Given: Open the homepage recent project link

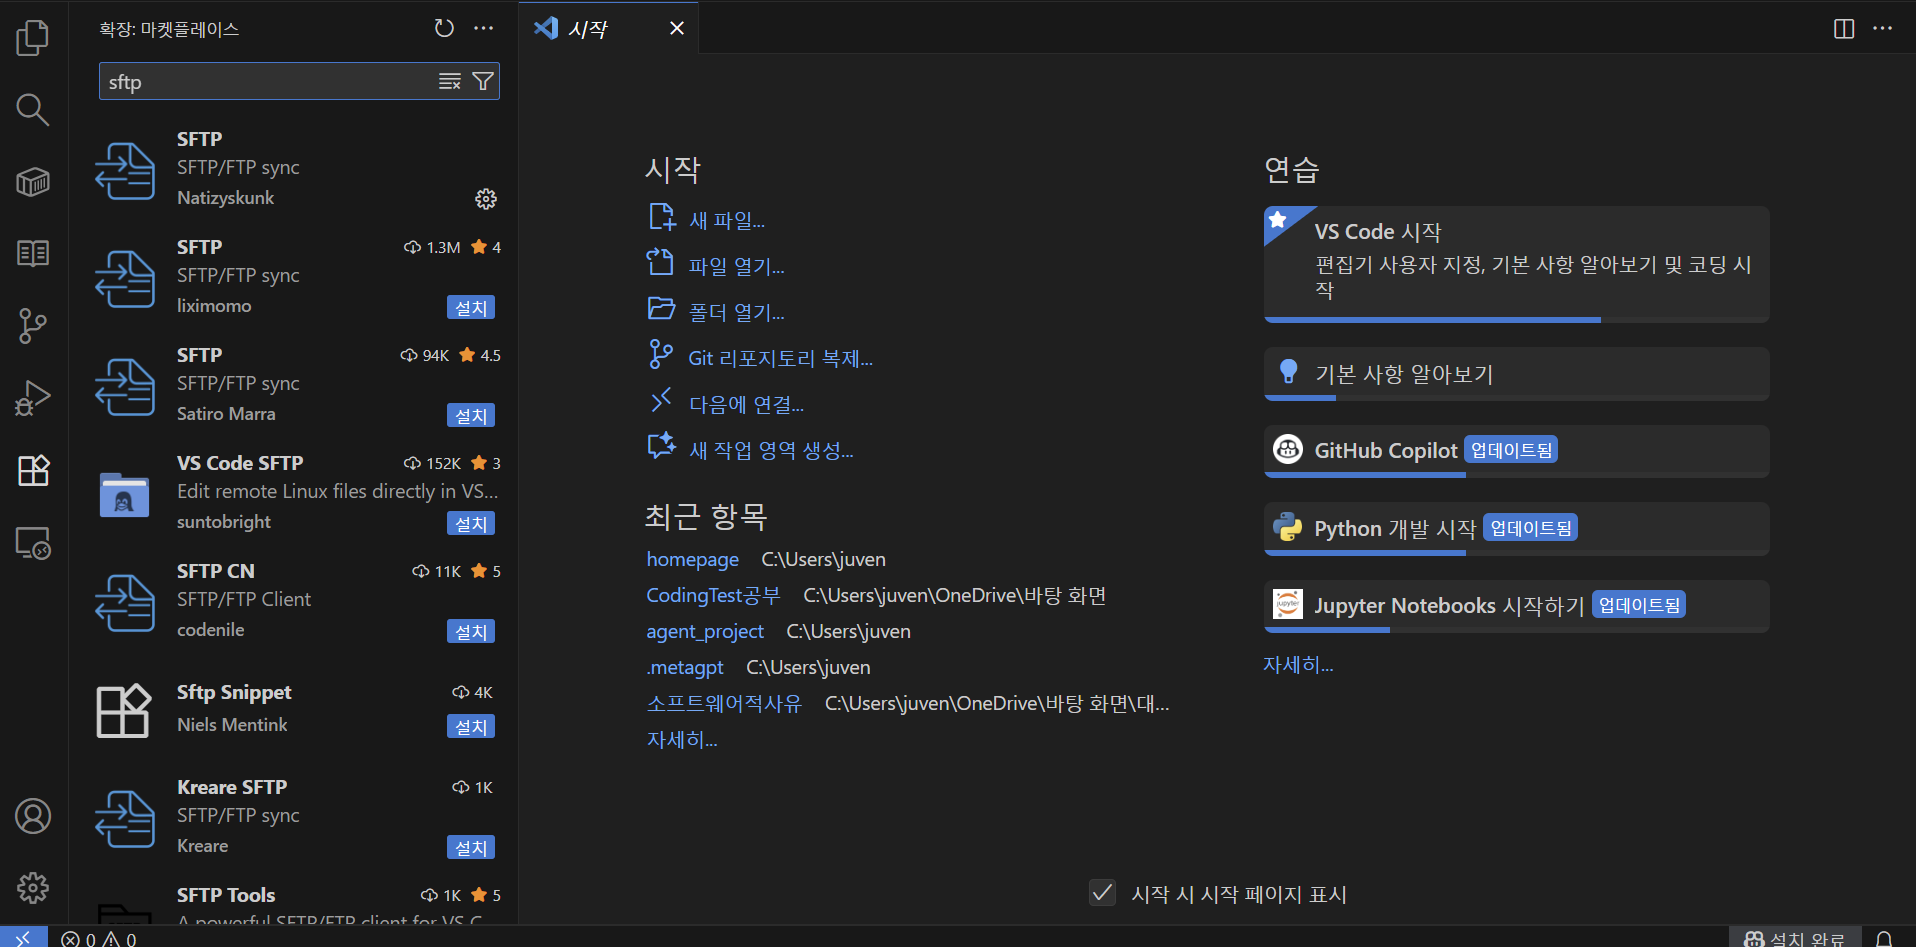Looking at the screenshot, I should [x=692, y=559].
